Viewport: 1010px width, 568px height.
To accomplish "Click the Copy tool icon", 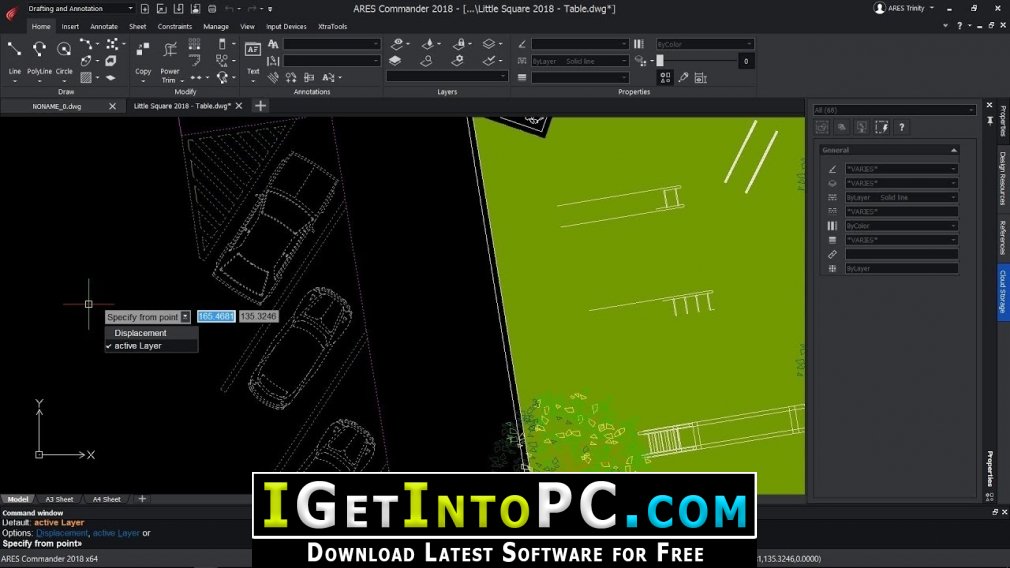I will pyautogui.click(x=143, y=49).
